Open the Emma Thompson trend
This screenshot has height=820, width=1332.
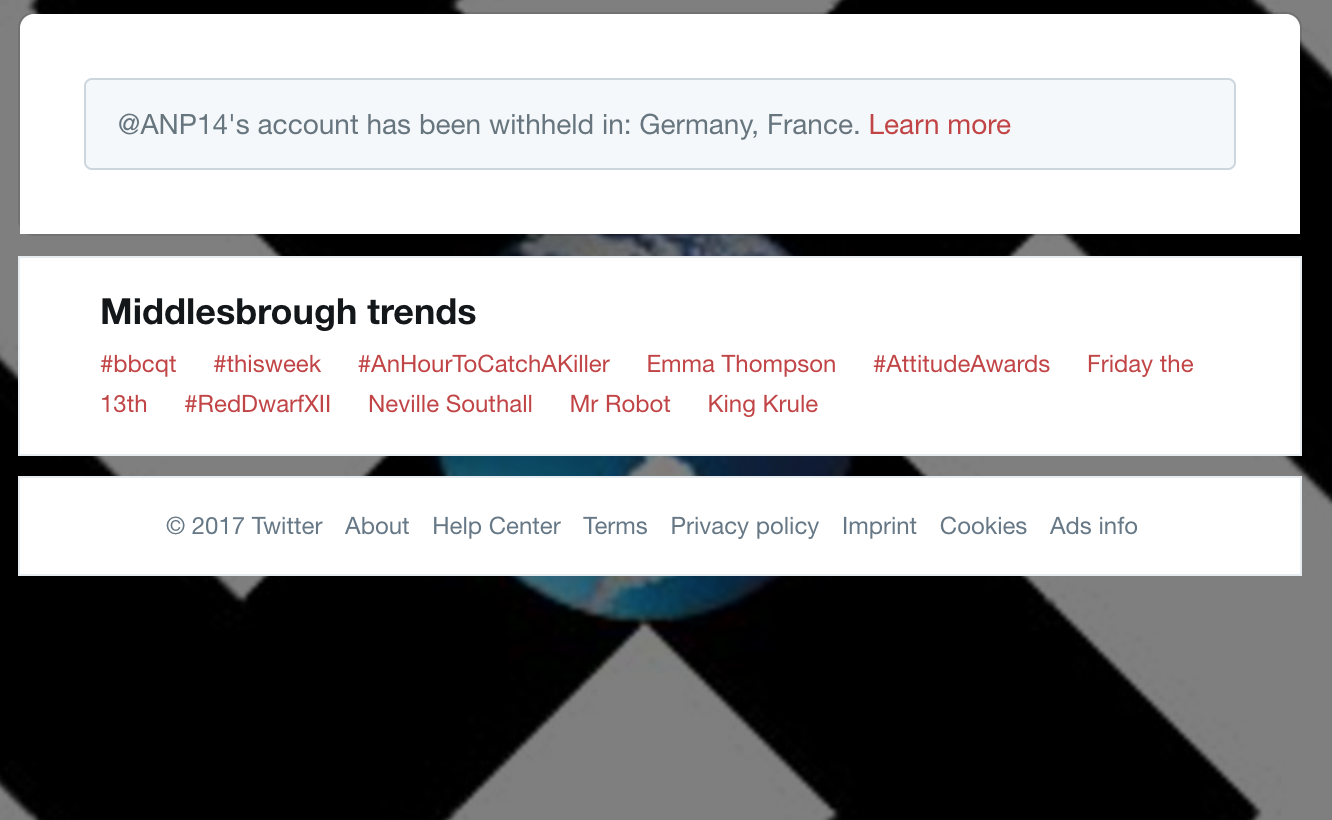coord(741,364)
